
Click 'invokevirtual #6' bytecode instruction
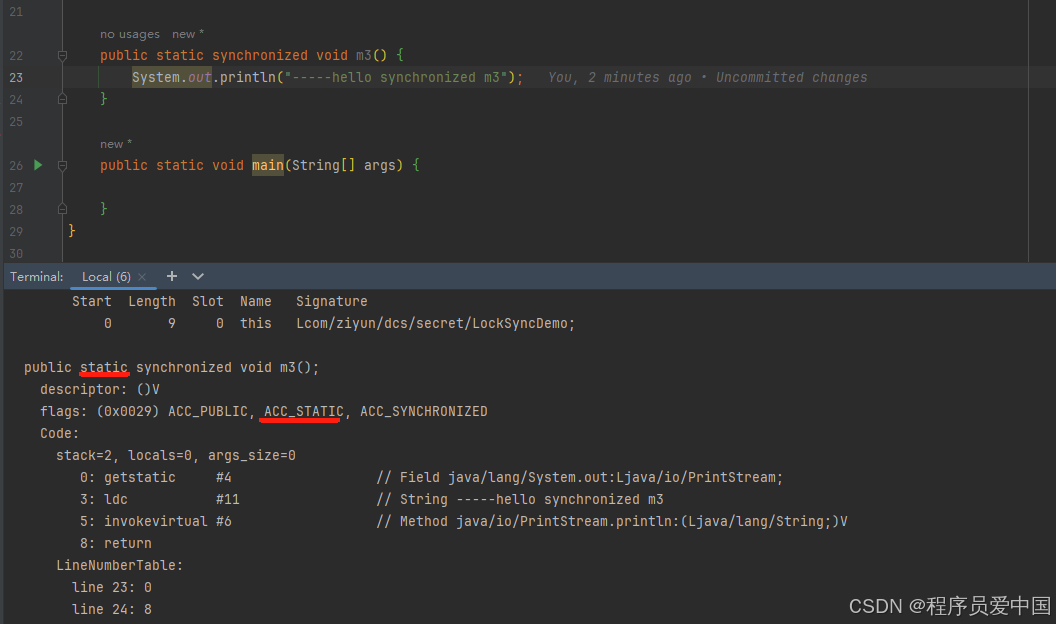(x=168, y=521)
